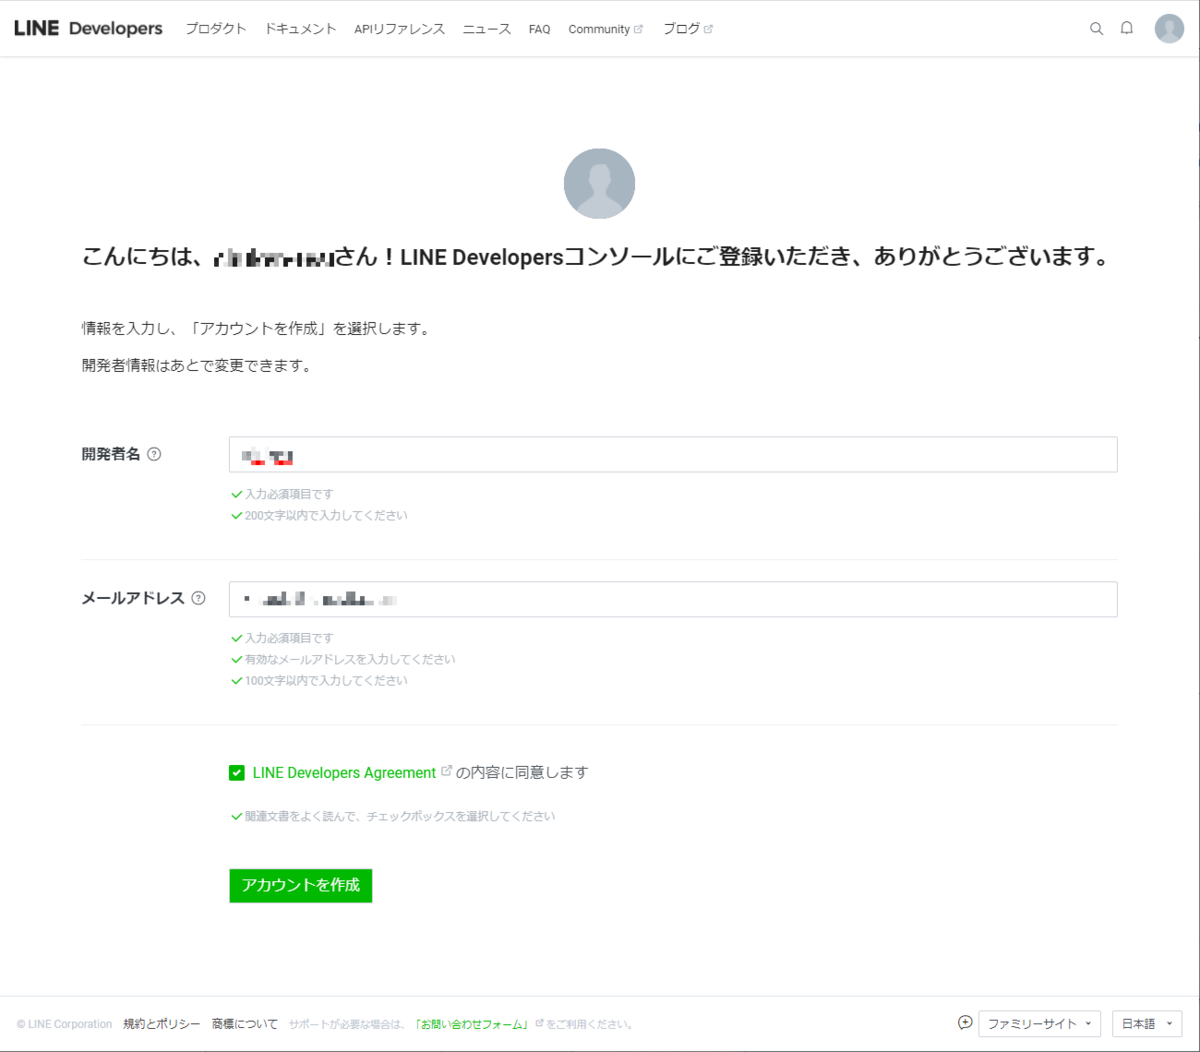Click the smiley feedback icon in footer
This screenshot has height=1052, width=1200.
point(965,1022)
